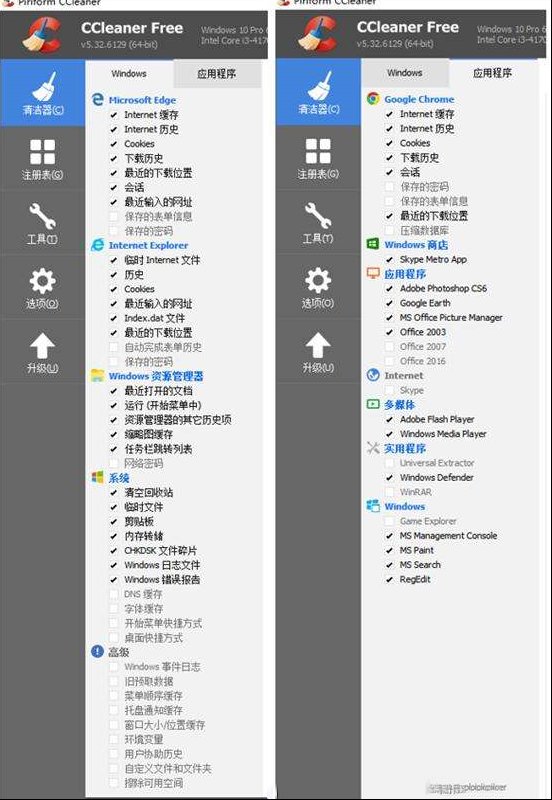Open the Tools wrench icon in right window
The width and height of the screenshot is (552, 800).
[x=318, y=215]
